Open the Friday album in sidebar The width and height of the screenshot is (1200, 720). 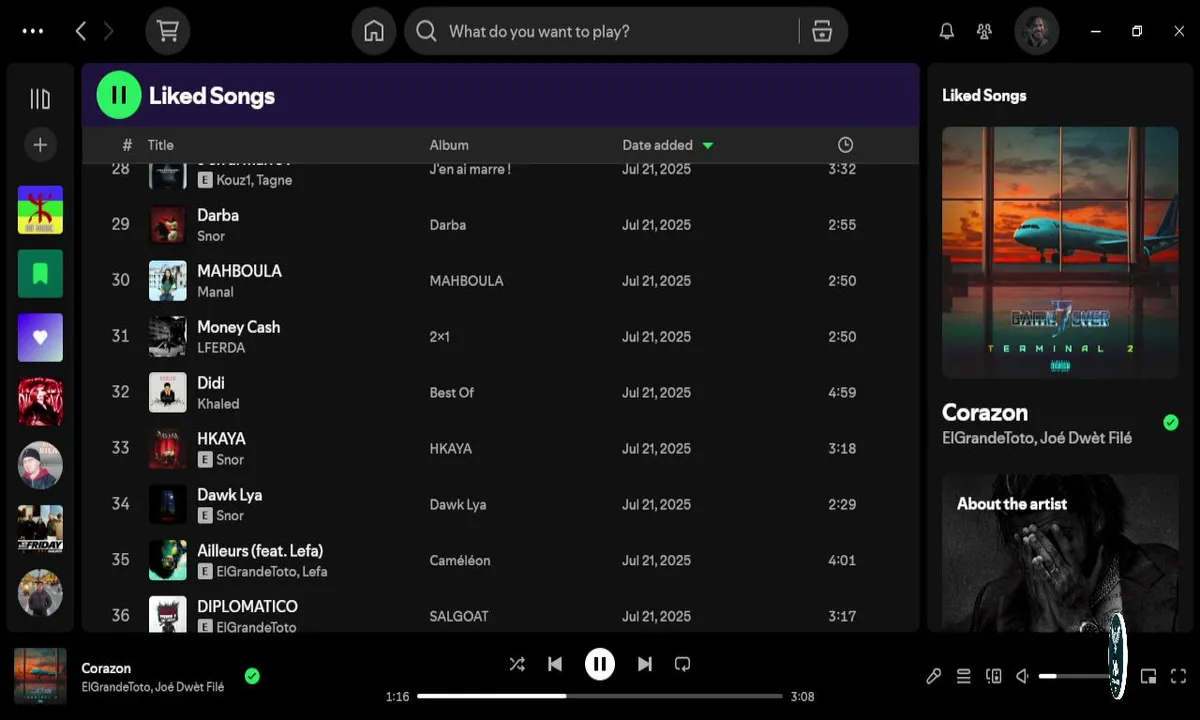[40, 529]
